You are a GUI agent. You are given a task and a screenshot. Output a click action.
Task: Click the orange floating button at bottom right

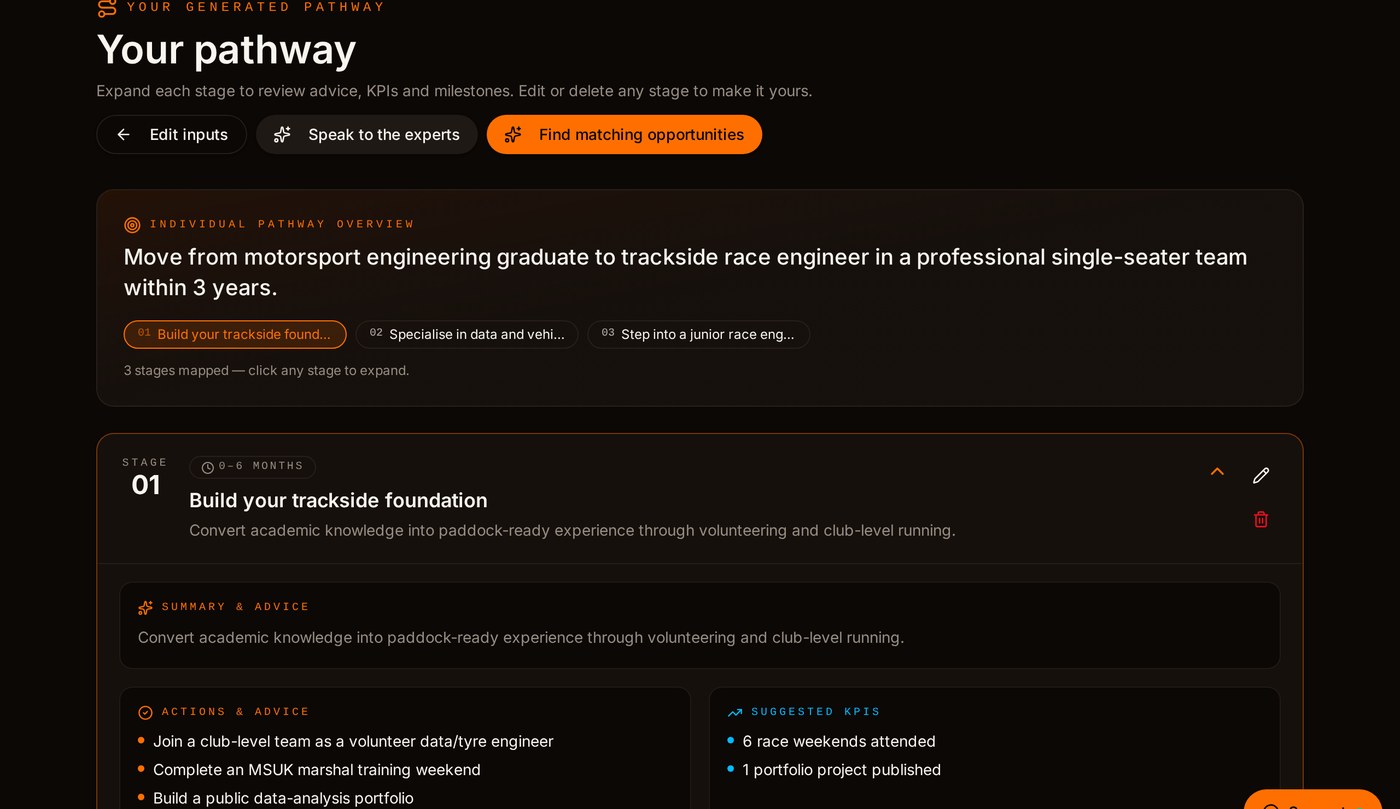1312,799
